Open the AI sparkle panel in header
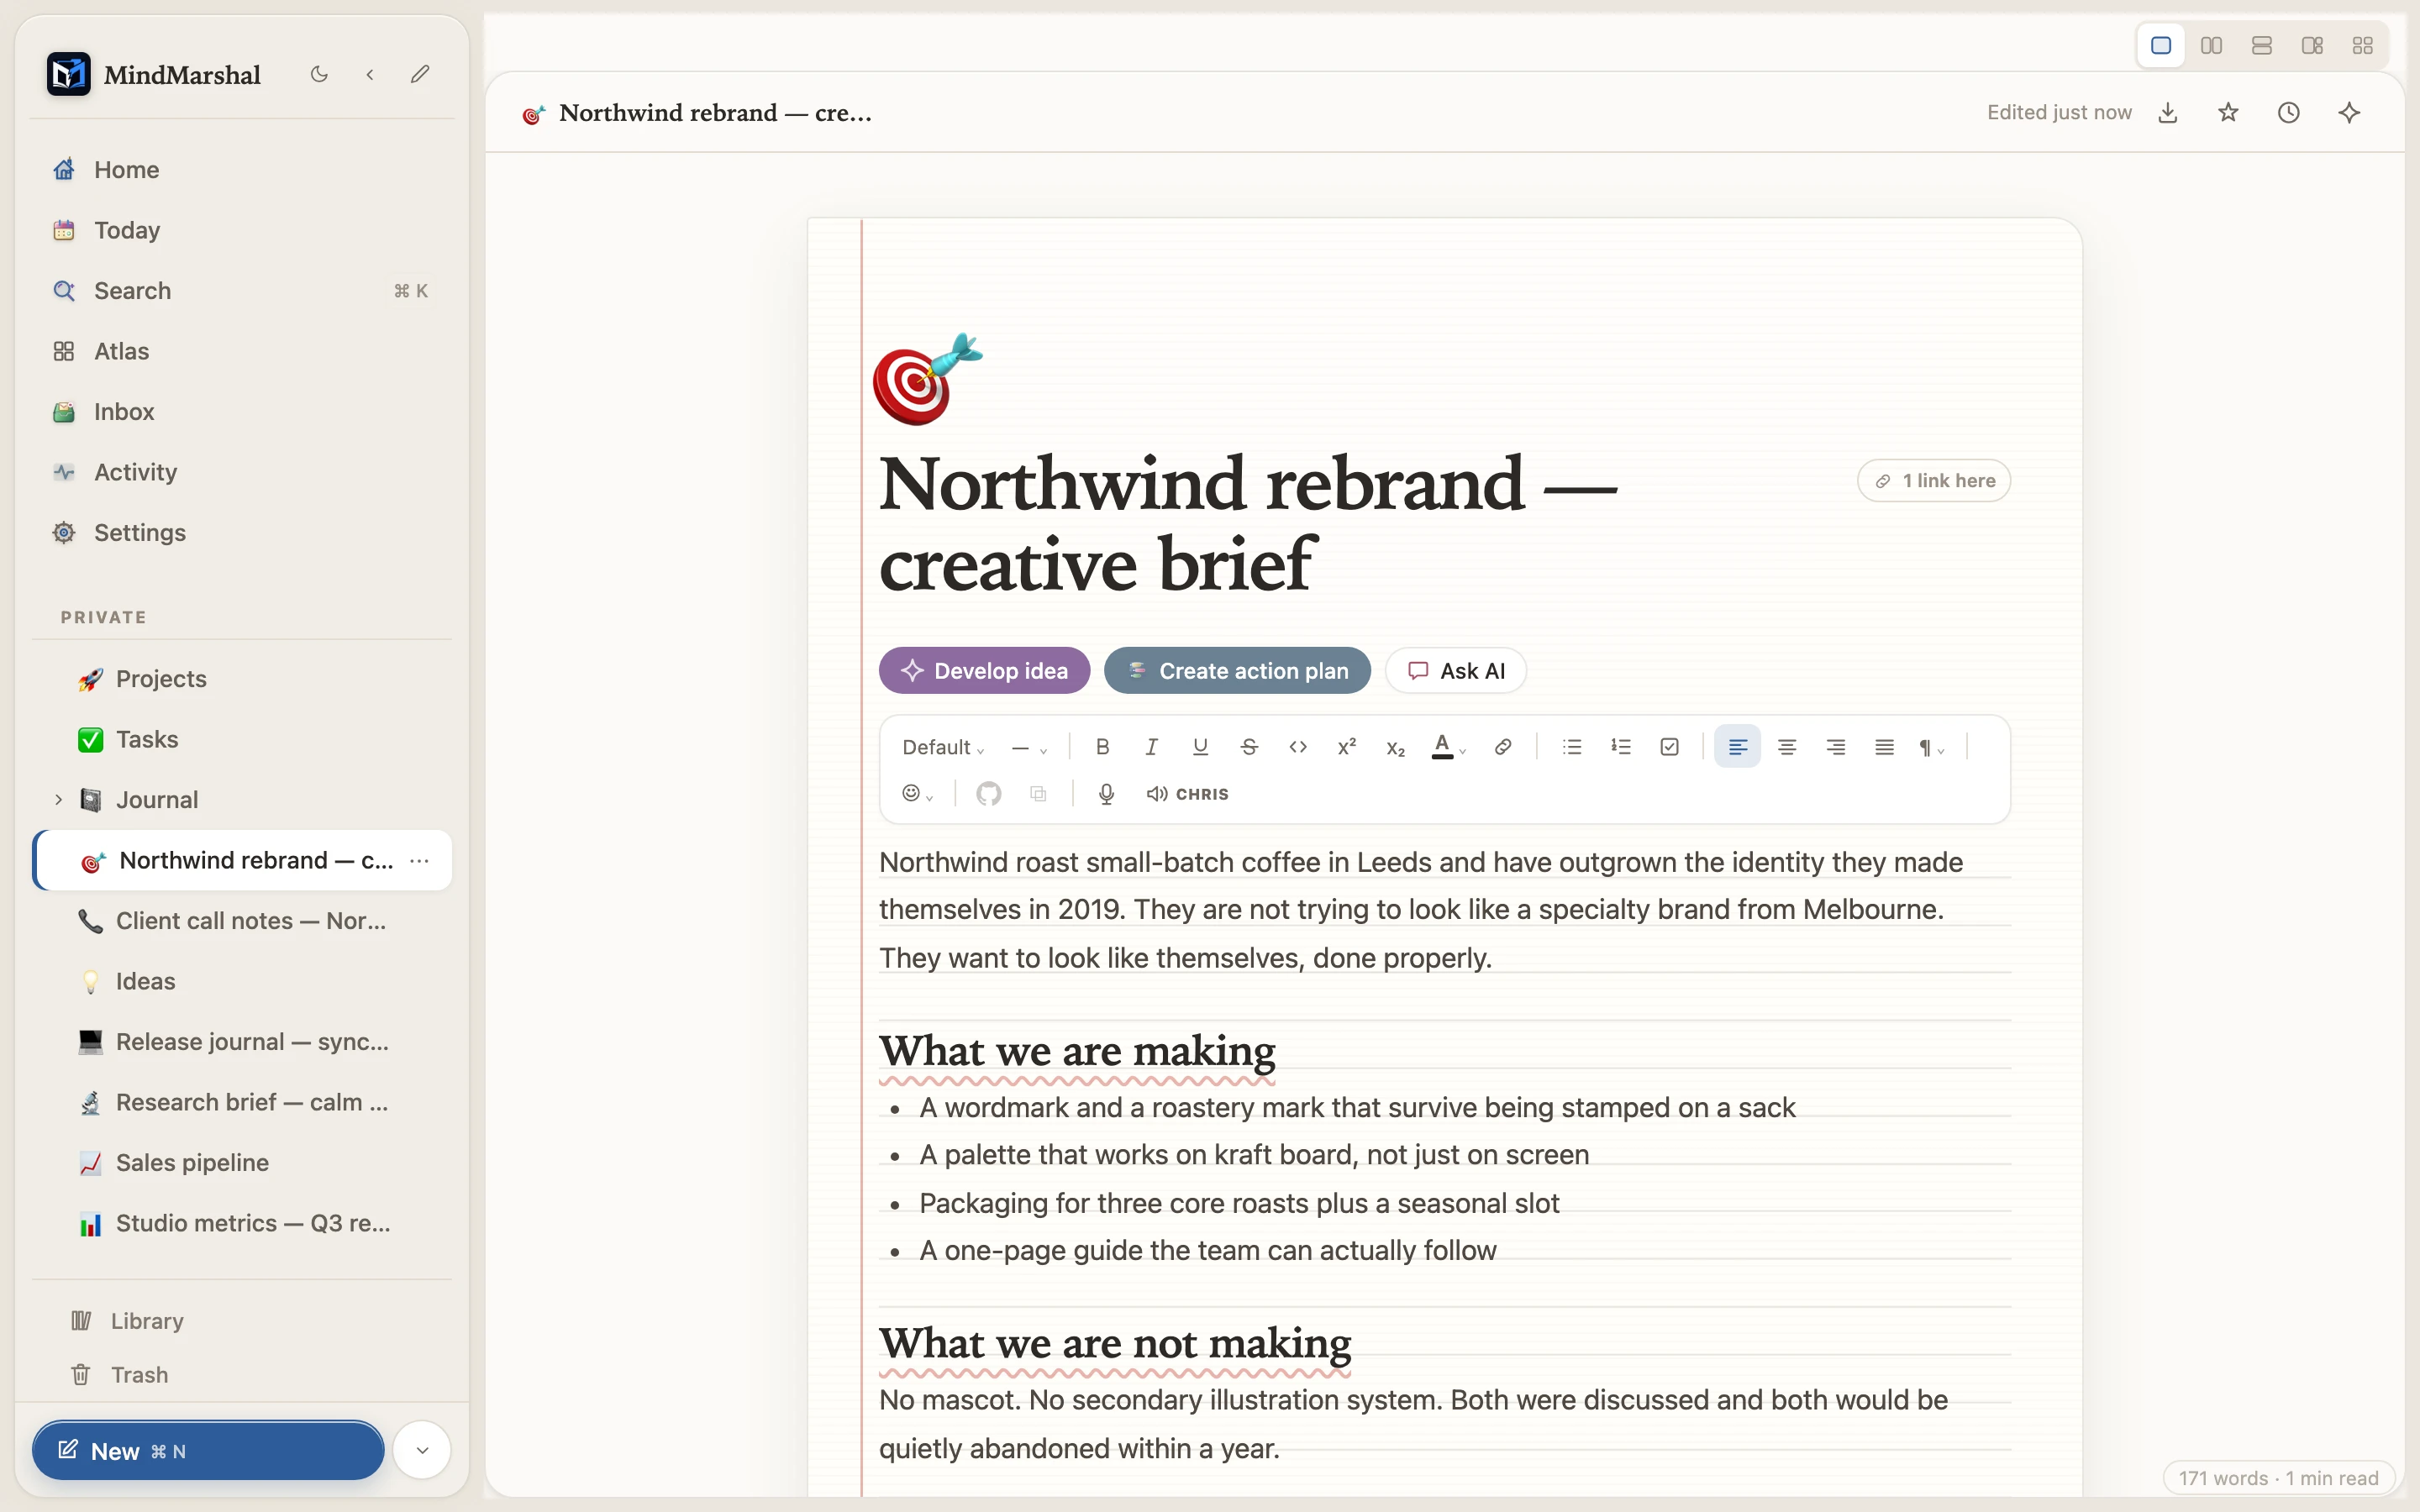 (x=2349, y=113)
